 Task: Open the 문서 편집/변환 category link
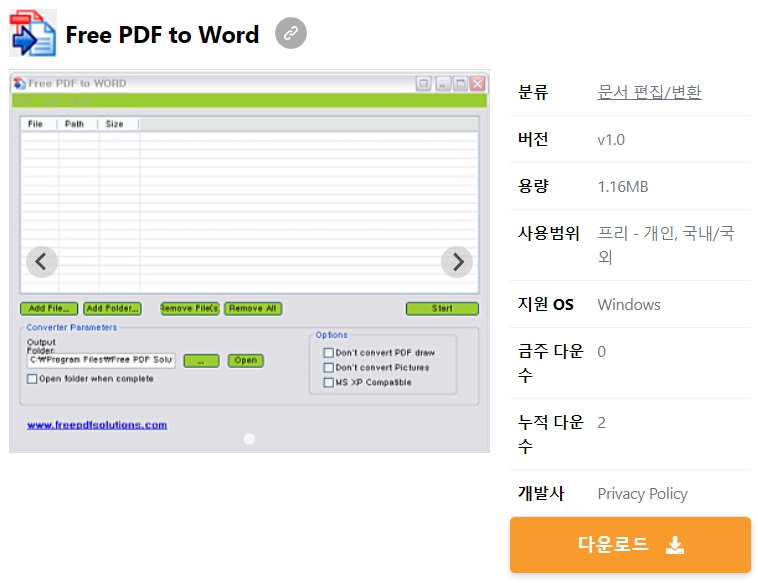pyautogui.click(x=649, y=92)
